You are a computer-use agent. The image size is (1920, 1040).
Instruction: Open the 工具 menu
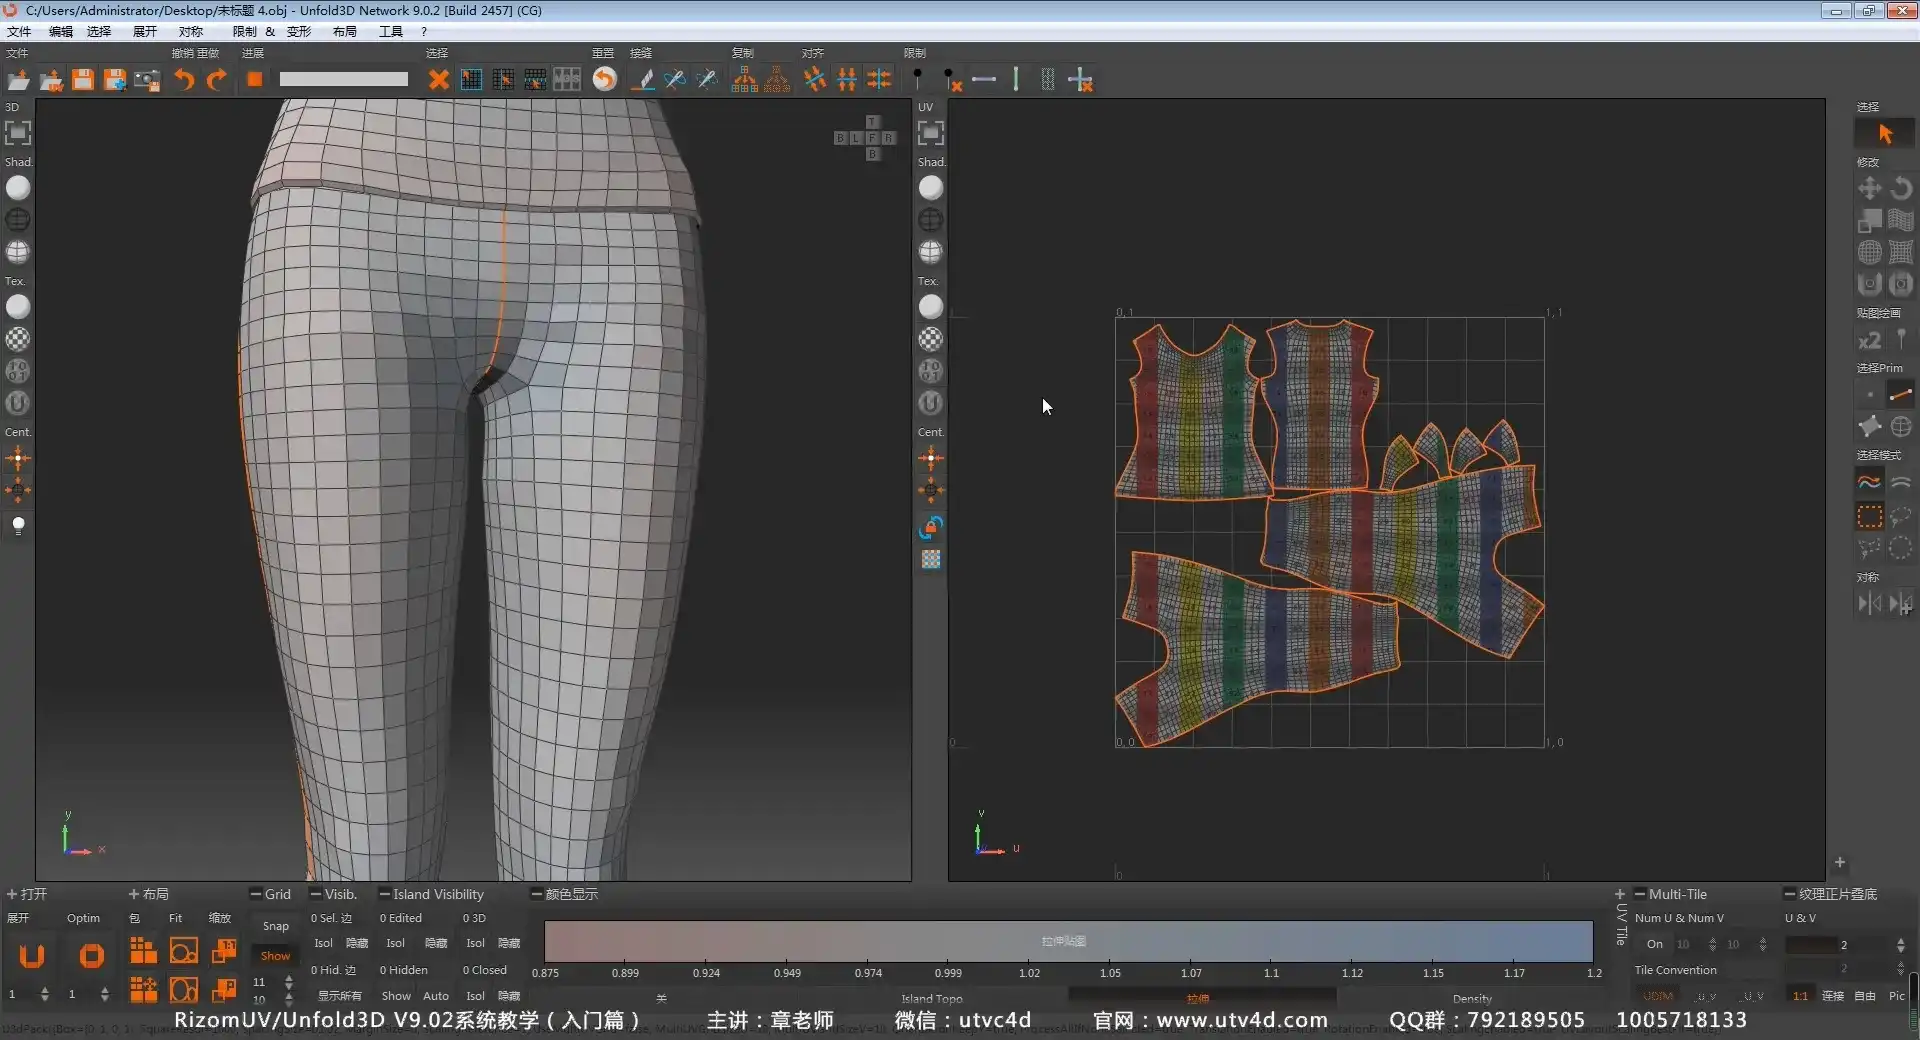point(390,31)
